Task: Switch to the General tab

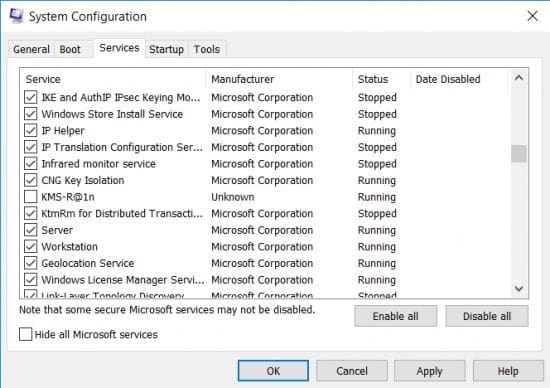Action: 32,49
